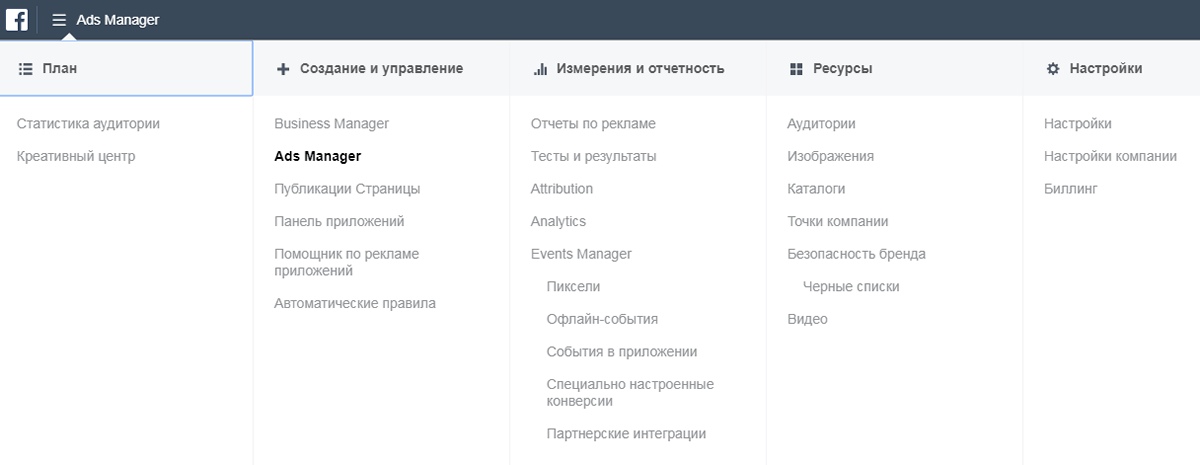The image size is (1200, 465).
Task: Click the Facebook logo icon
Action: pyautogui.click(x=17, y=19)
